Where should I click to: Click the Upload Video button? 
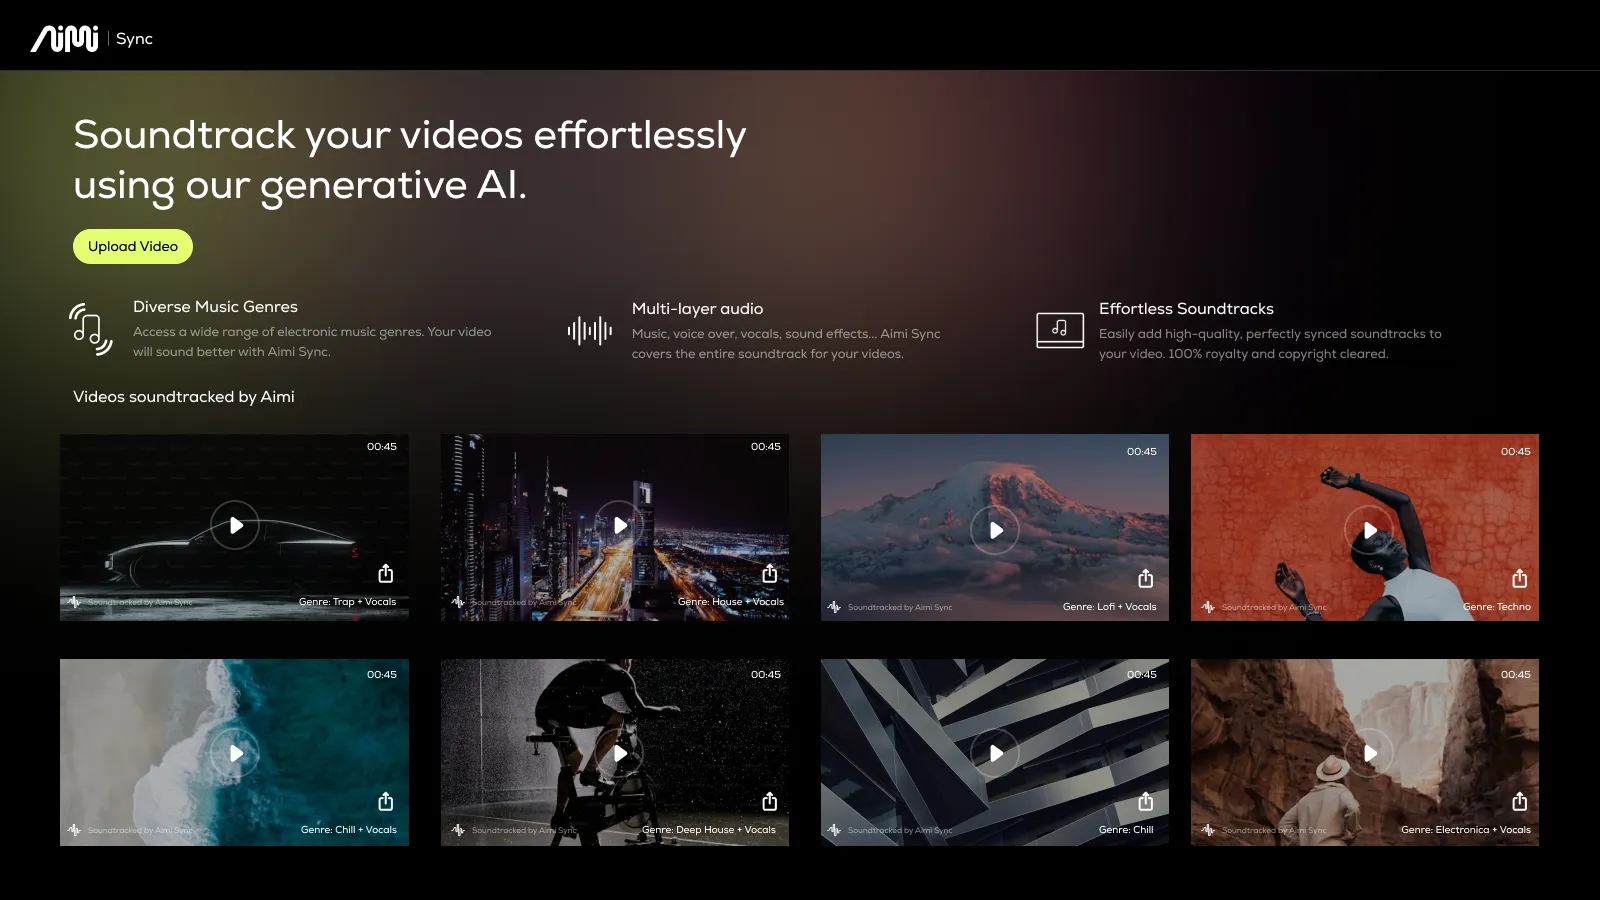(132, 246)
